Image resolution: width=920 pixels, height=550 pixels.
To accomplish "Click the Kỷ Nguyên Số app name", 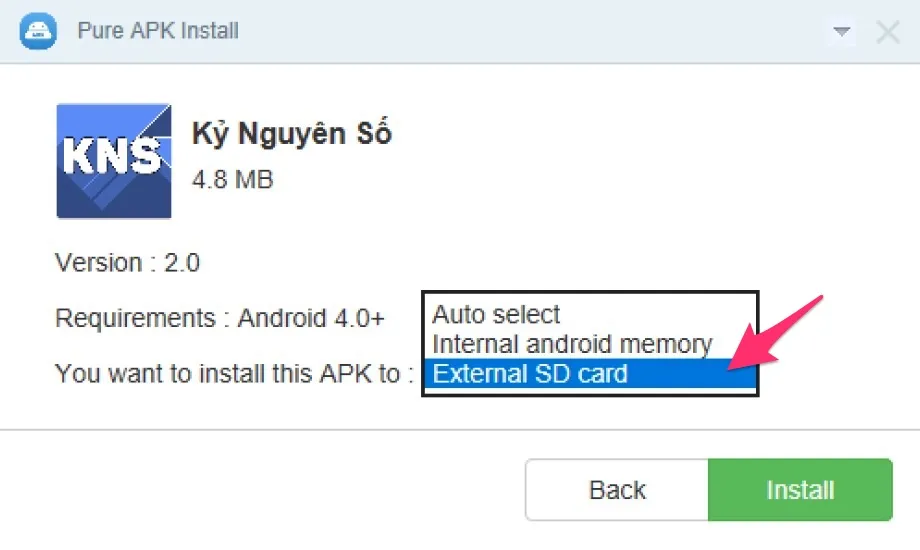I will tap(292, 134).
